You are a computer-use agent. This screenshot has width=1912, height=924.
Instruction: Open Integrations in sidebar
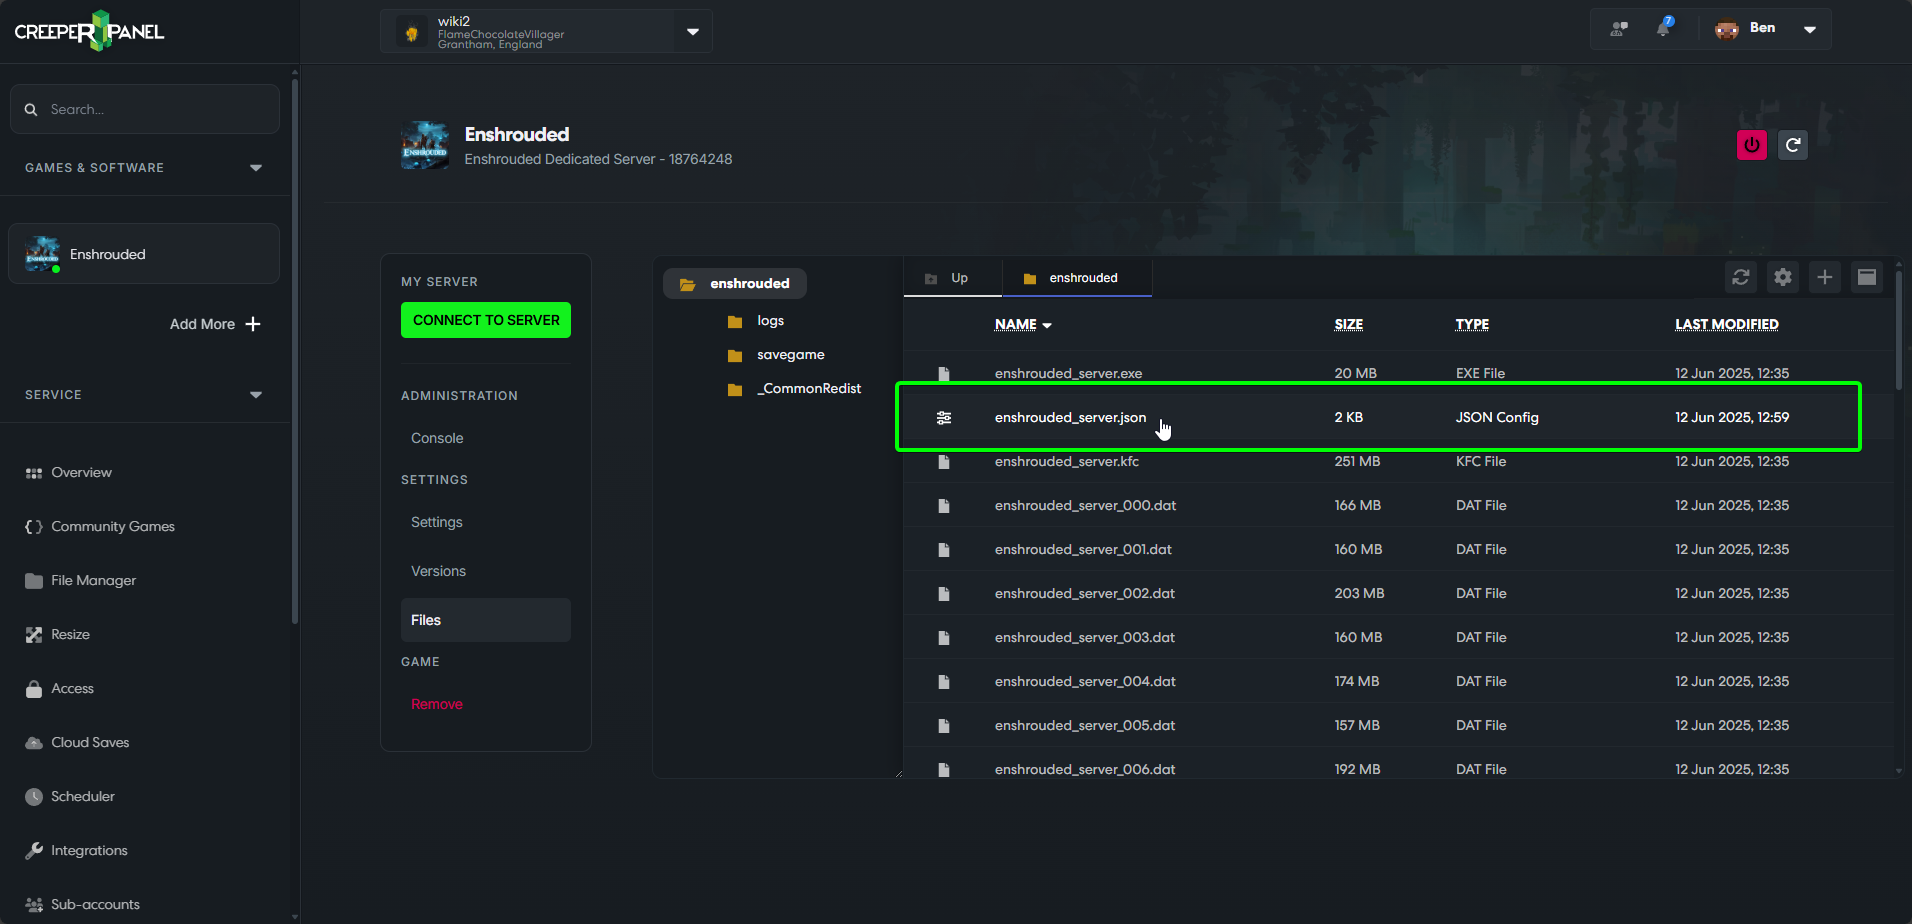click(77, 851)
